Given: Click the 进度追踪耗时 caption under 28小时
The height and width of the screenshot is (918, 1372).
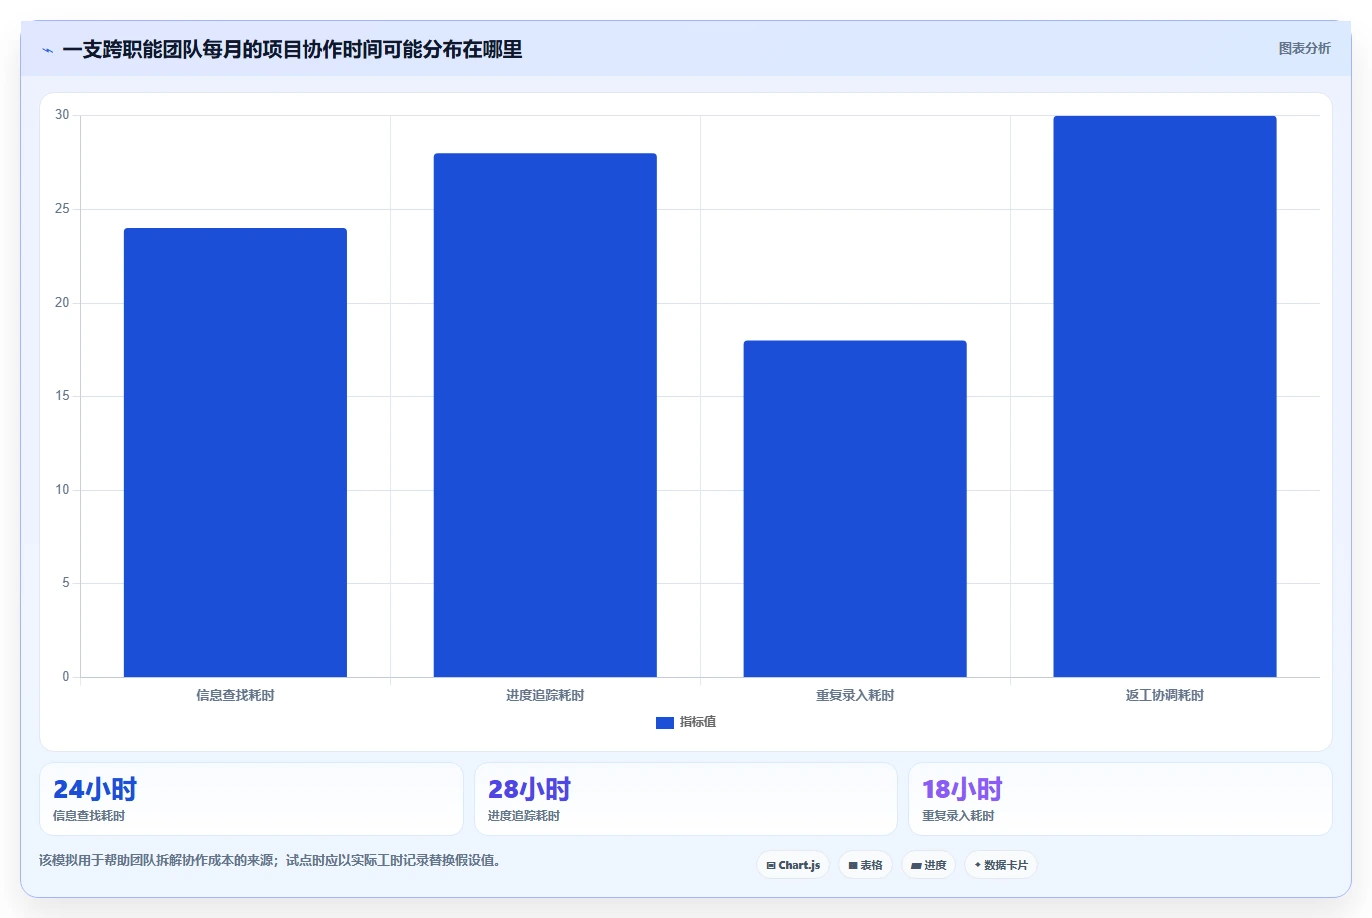Looking at the screenshot, I should 524,816.
